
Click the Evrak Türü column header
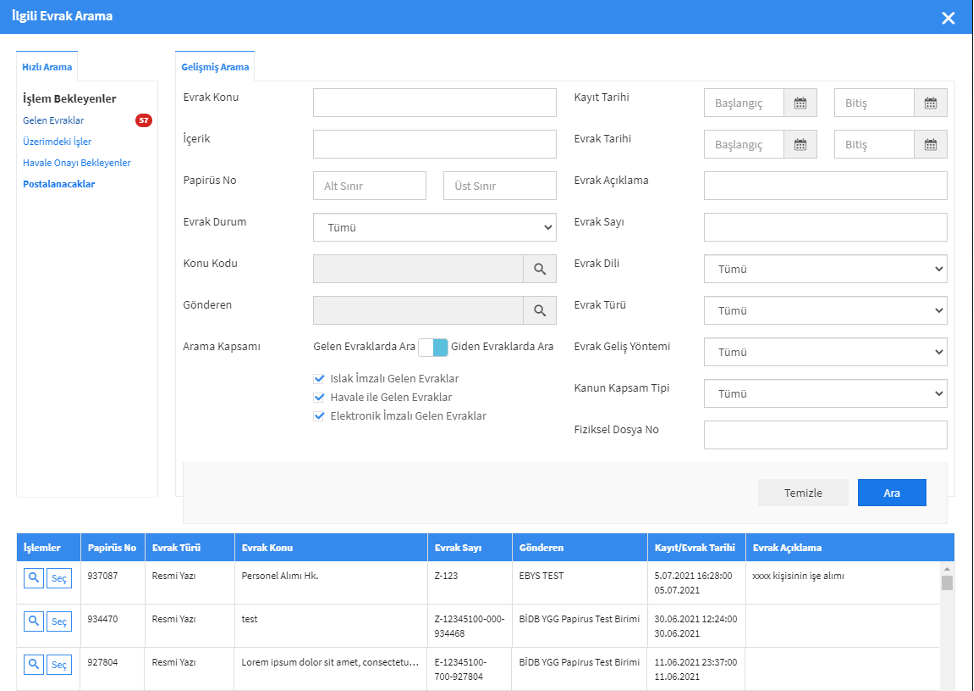(189, 547)
